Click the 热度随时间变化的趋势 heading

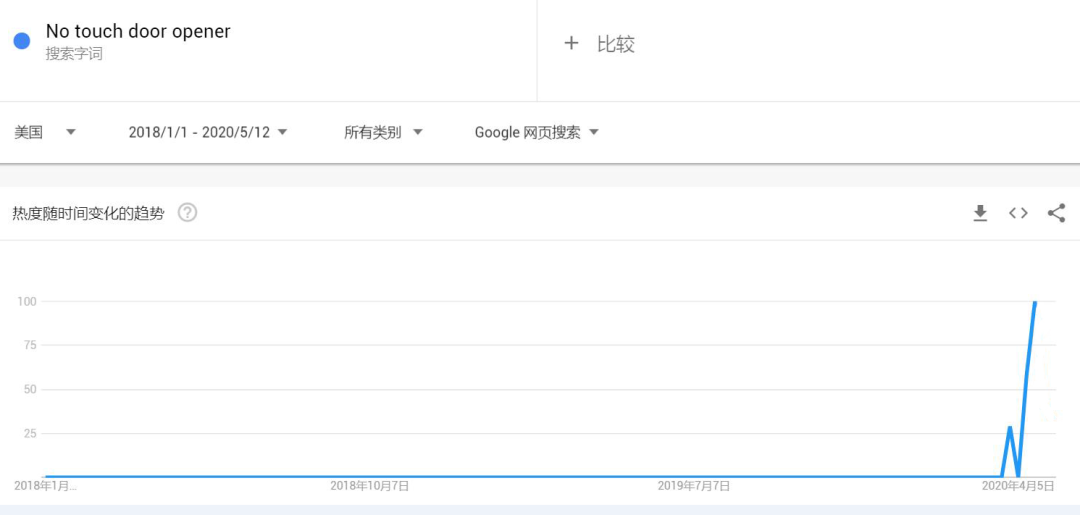88,213
